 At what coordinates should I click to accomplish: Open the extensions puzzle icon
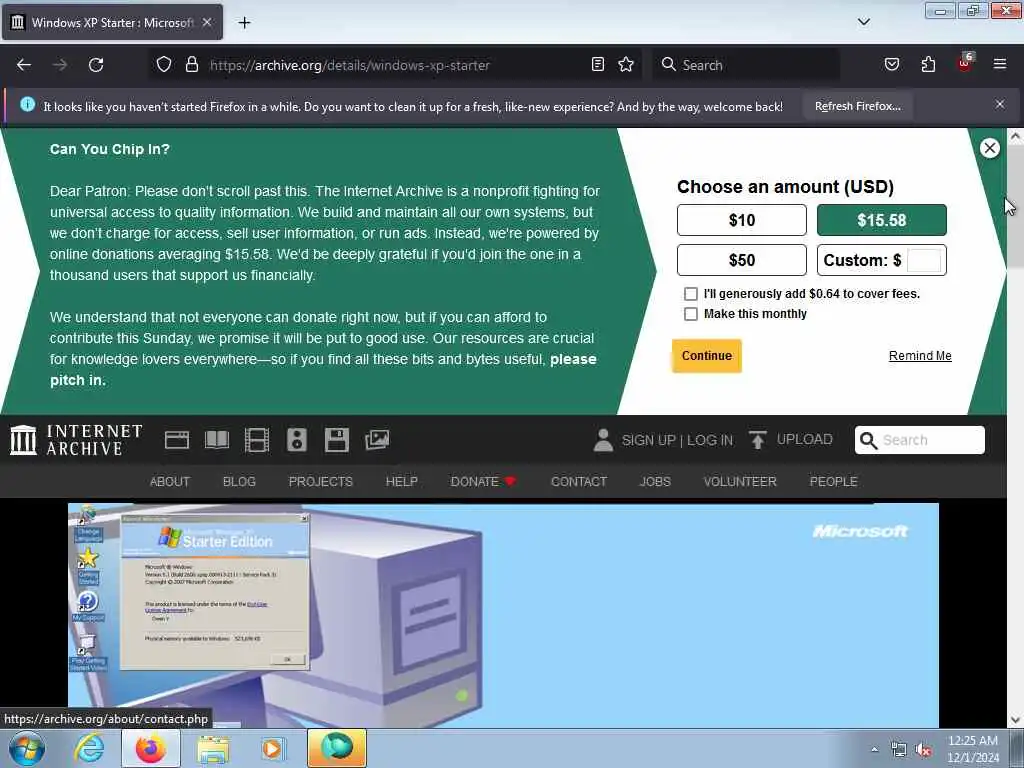click(x=928, y=64)
